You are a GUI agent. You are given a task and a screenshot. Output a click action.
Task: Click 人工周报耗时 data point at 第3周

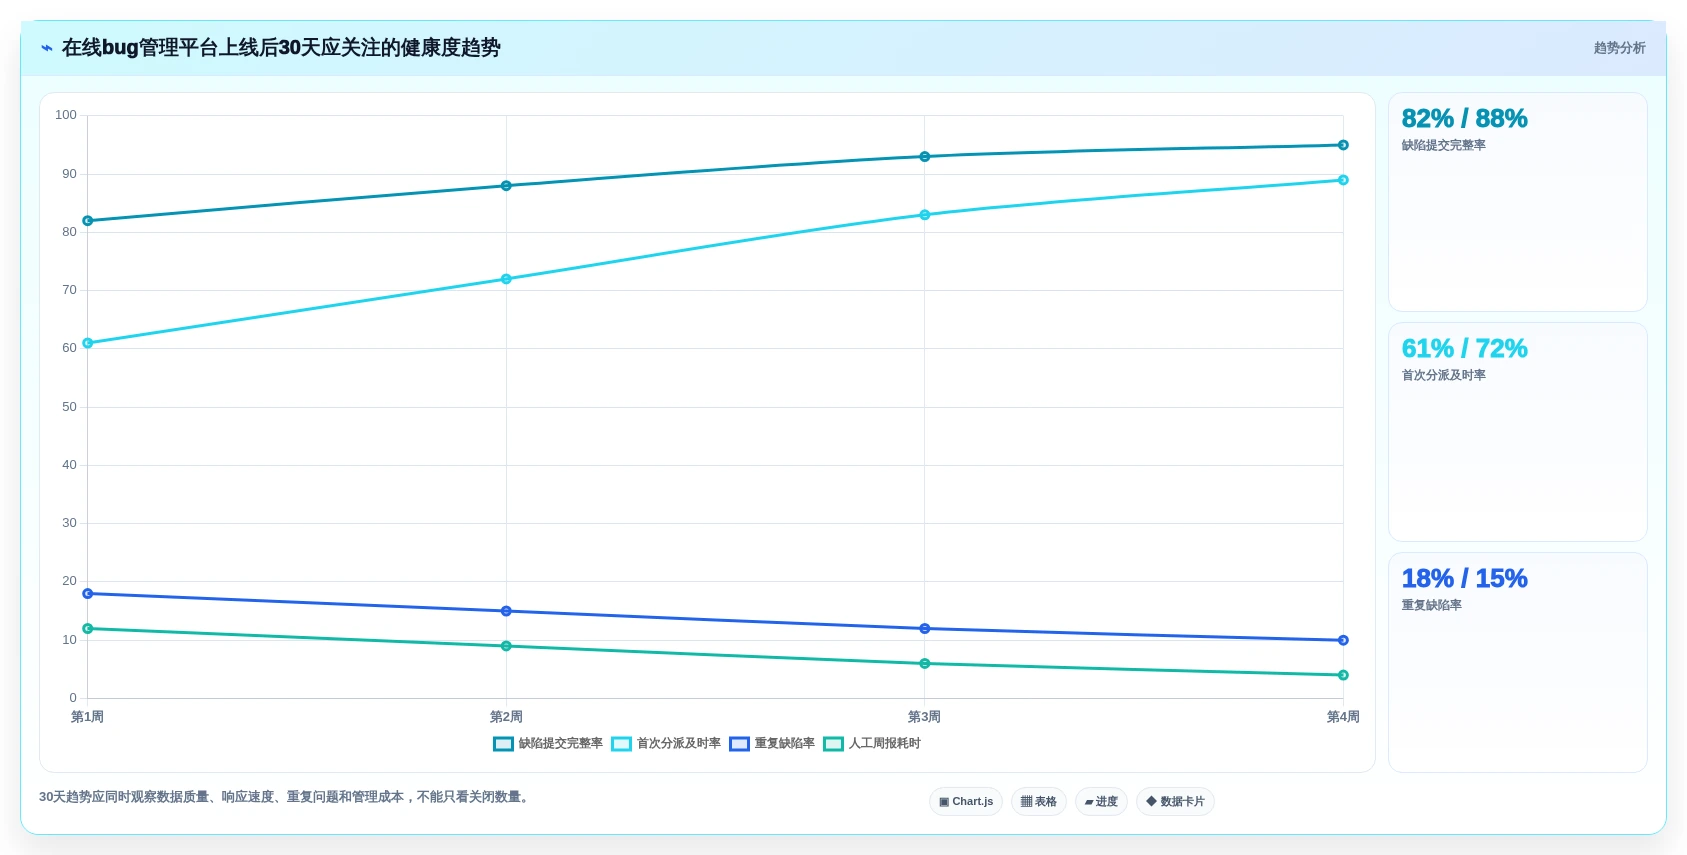point(925,664)
